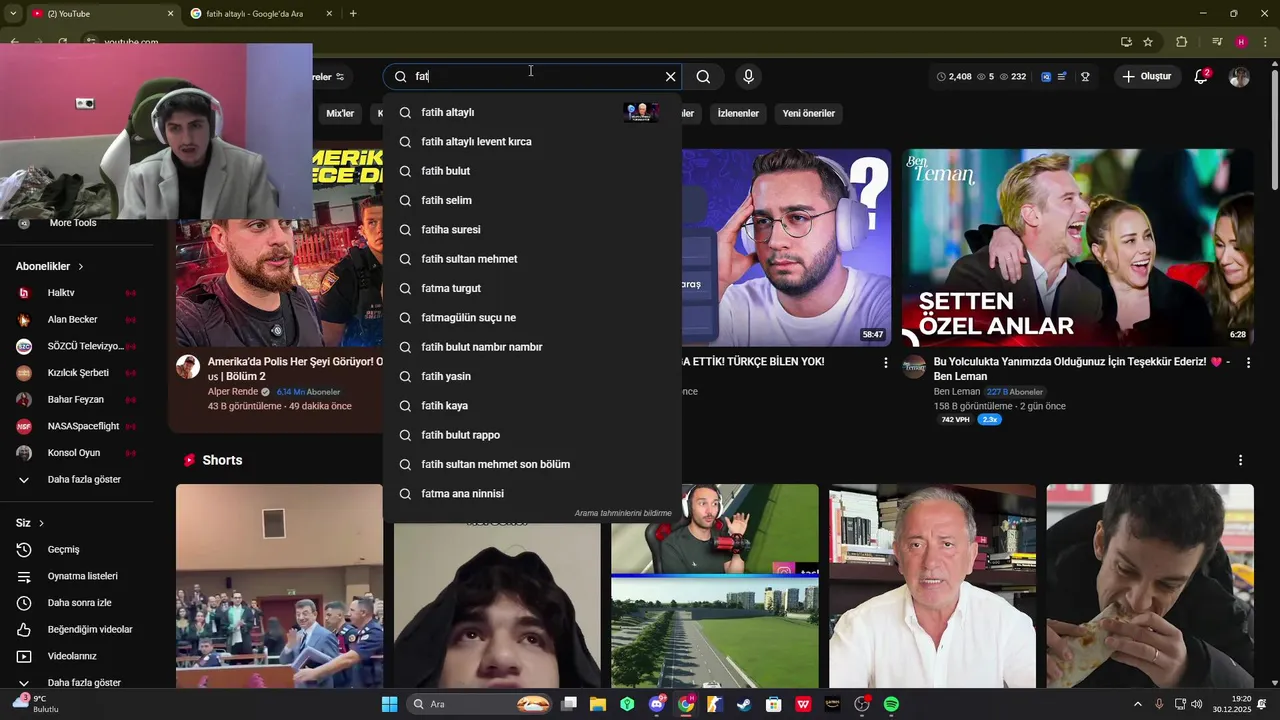Open YouTube notifications bell
The image size is (1280, 720).
[1201, 76]
